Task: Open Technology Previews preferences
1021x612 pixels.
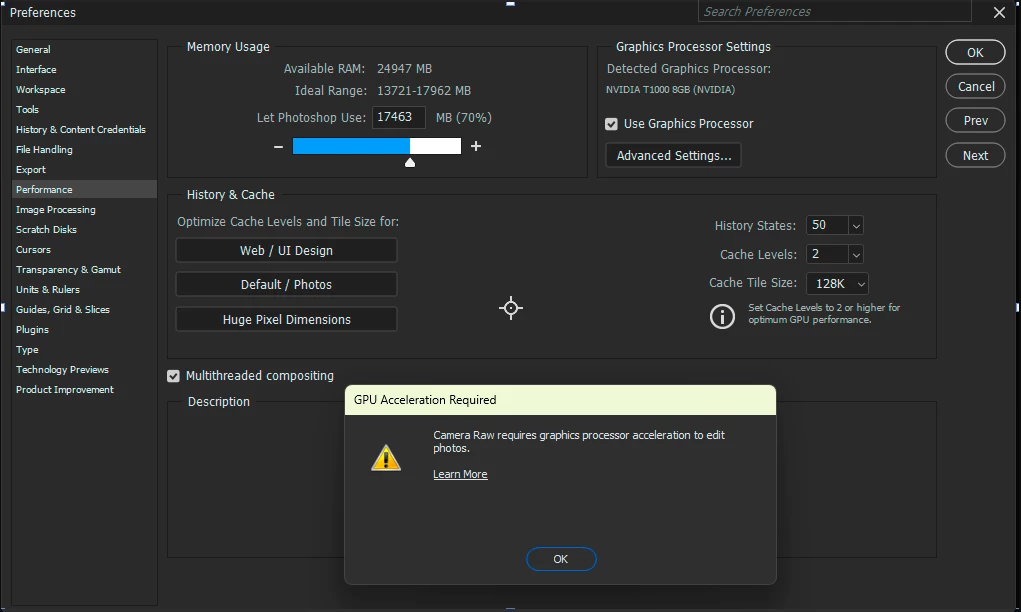Action: pos(63,370)
